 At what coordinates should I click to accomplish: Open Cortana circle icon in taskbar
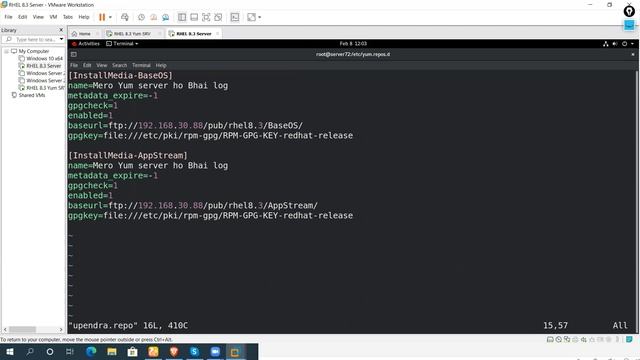(50, 352)
